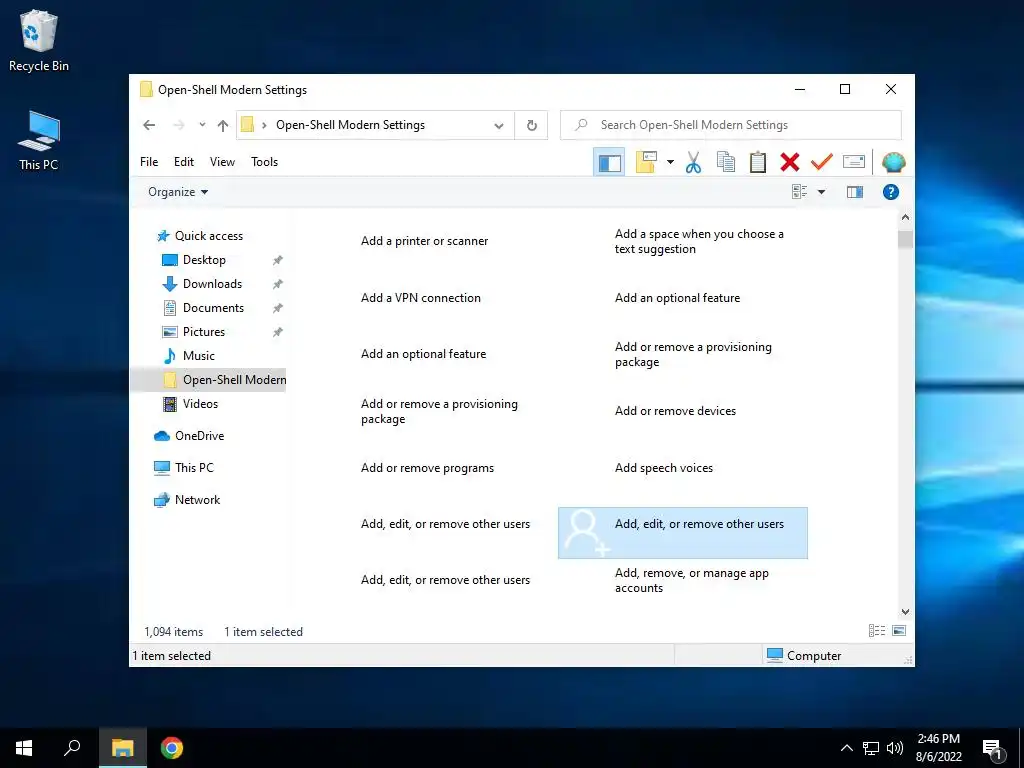Switch to large icons view in status bar

pyautogui.click(x=899, y=631)
